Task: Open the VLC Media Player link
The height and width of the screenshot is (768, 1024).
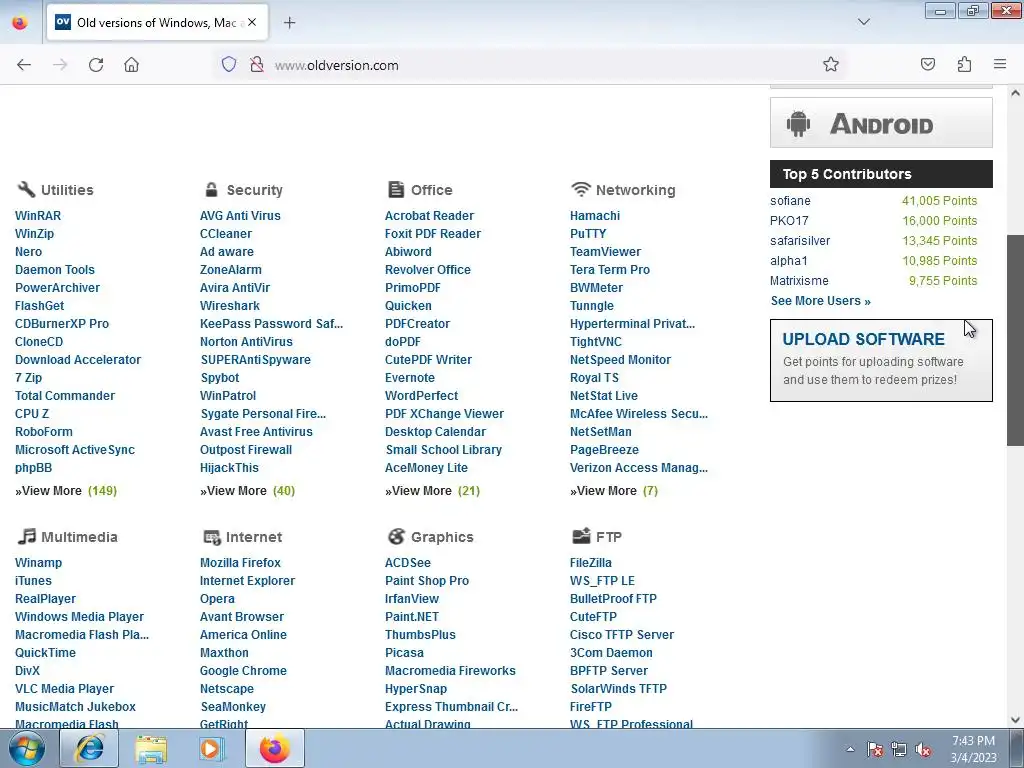Action: click(64, 688)
